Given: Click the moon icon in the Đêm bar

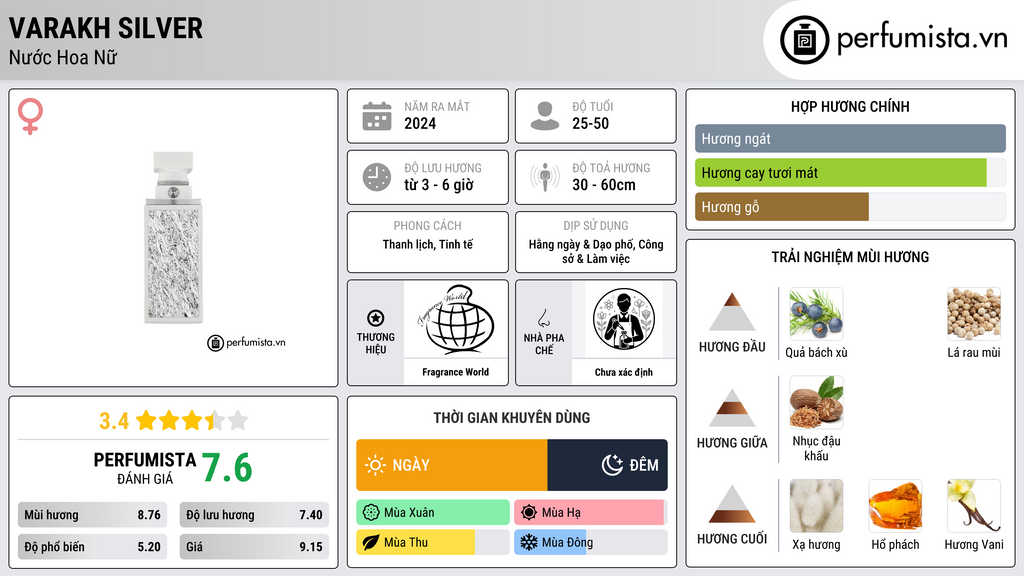Looking at the screenshot, I should [612, 465].
